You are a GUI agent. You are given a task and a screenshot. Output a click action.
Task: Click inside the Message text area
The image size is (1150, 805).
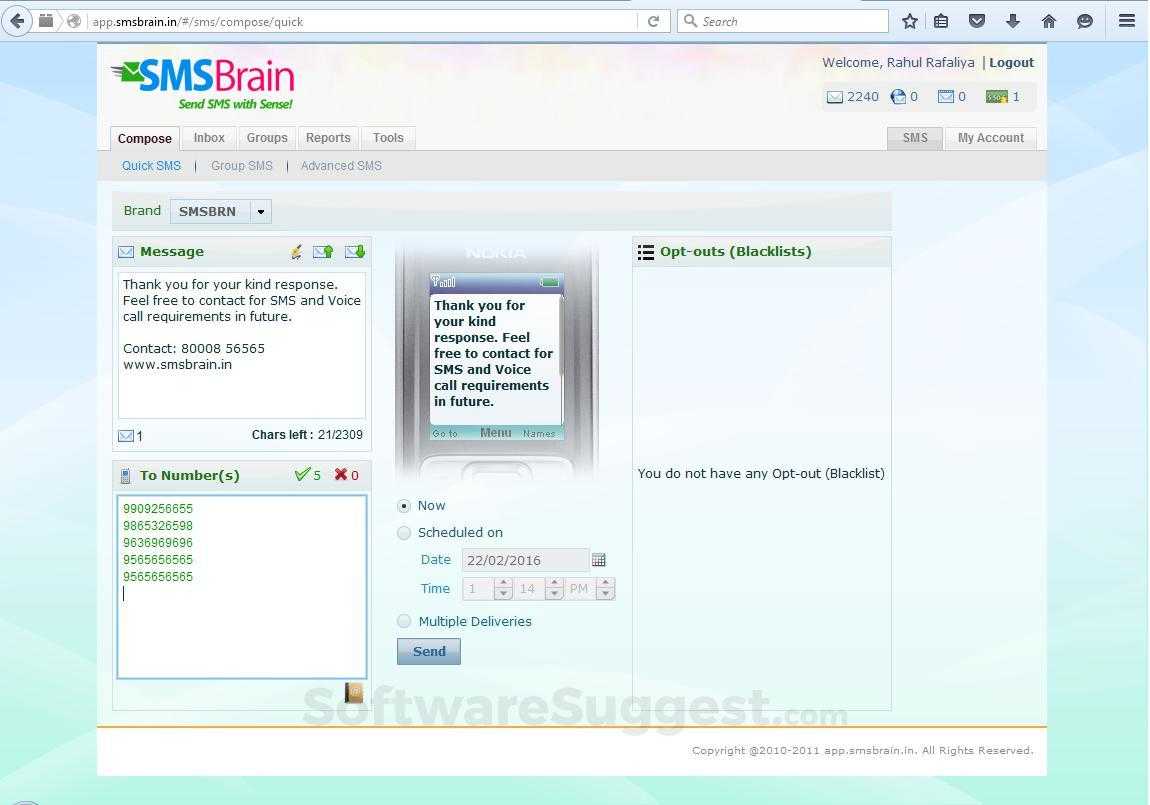(242, 346)
